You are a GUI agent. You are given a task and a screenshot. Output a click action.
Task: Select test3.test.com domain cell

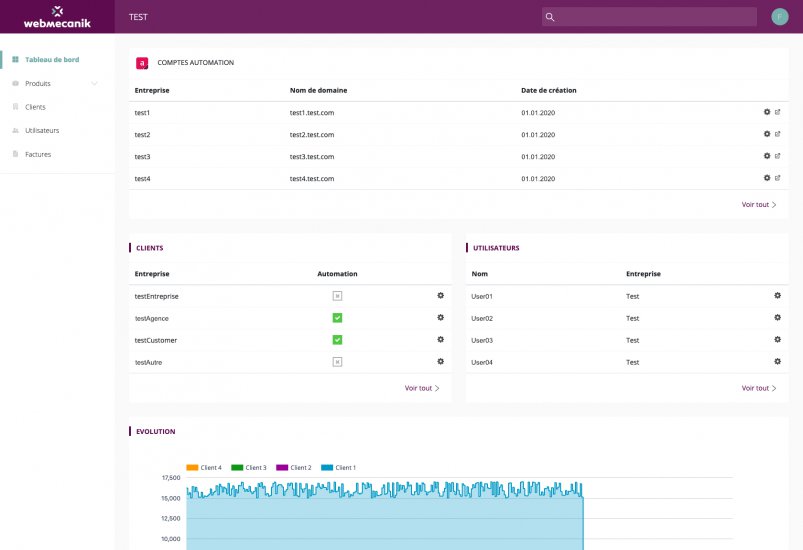tap(312, 157)
